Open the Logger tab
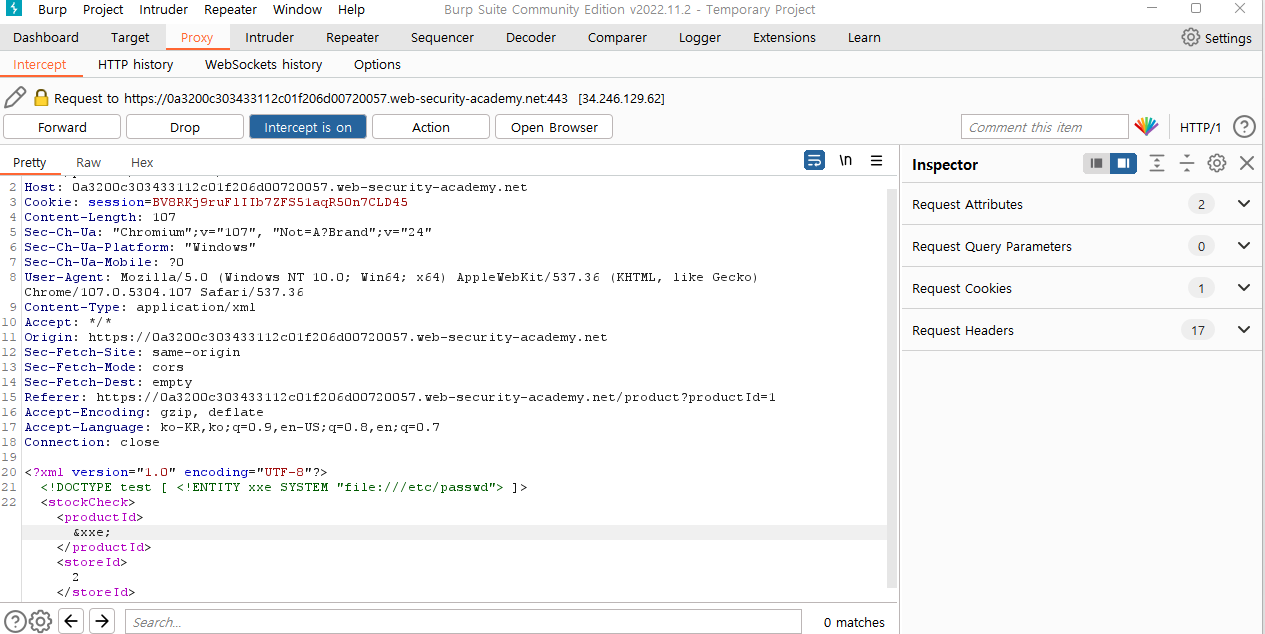The width and height of the screenshot is (1265, 634). point(700,37)
